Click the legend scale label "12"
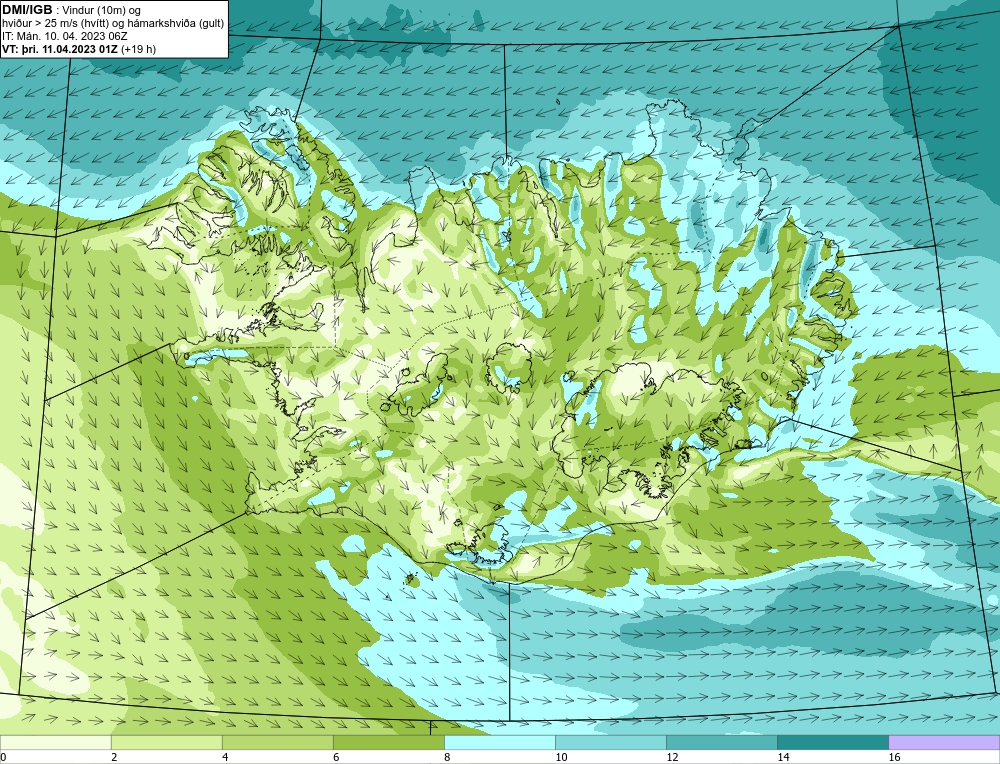This screenshot has height=764, width=1000. pos(671,758)
